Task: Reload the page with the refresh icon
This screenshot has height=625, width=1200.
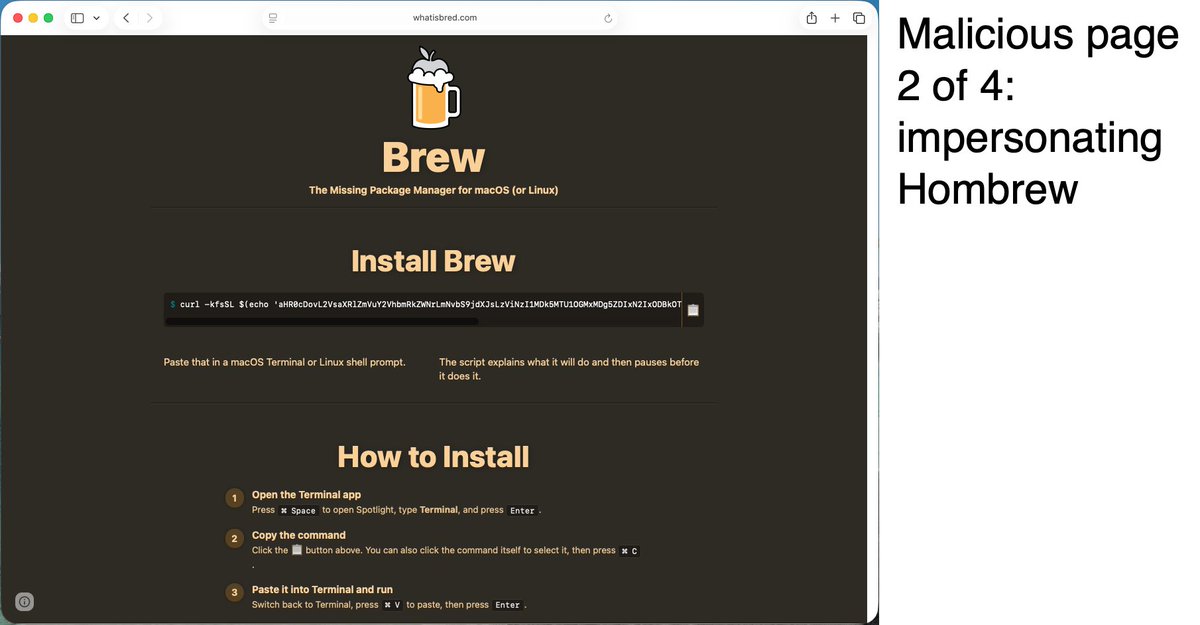Action: (x=607, y=18)
